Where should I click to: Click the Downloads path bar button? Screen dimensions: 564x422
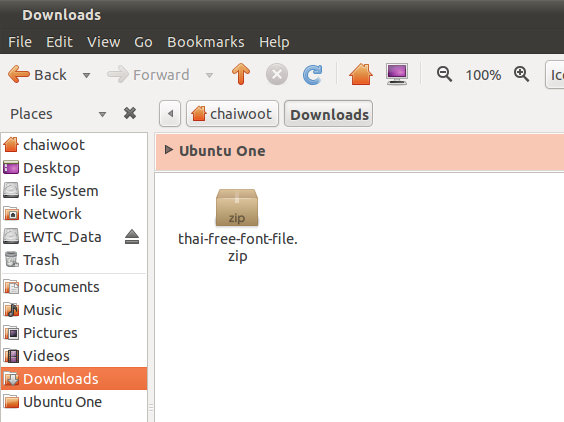pos(329,114)
